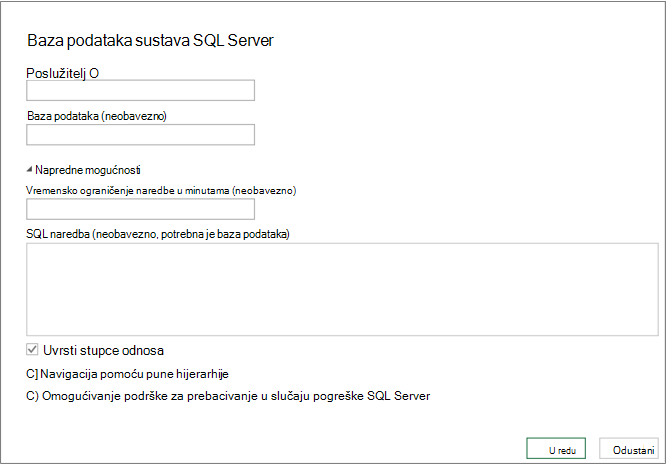
Task: Click the info icon next to Poslužitelj
Action: 94,74
